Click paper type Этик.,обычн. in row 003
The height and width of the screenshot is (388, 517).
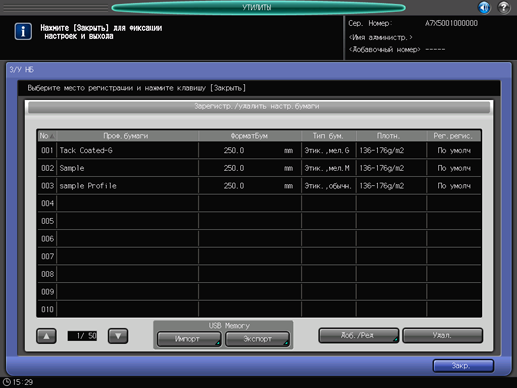click(328, 186)
